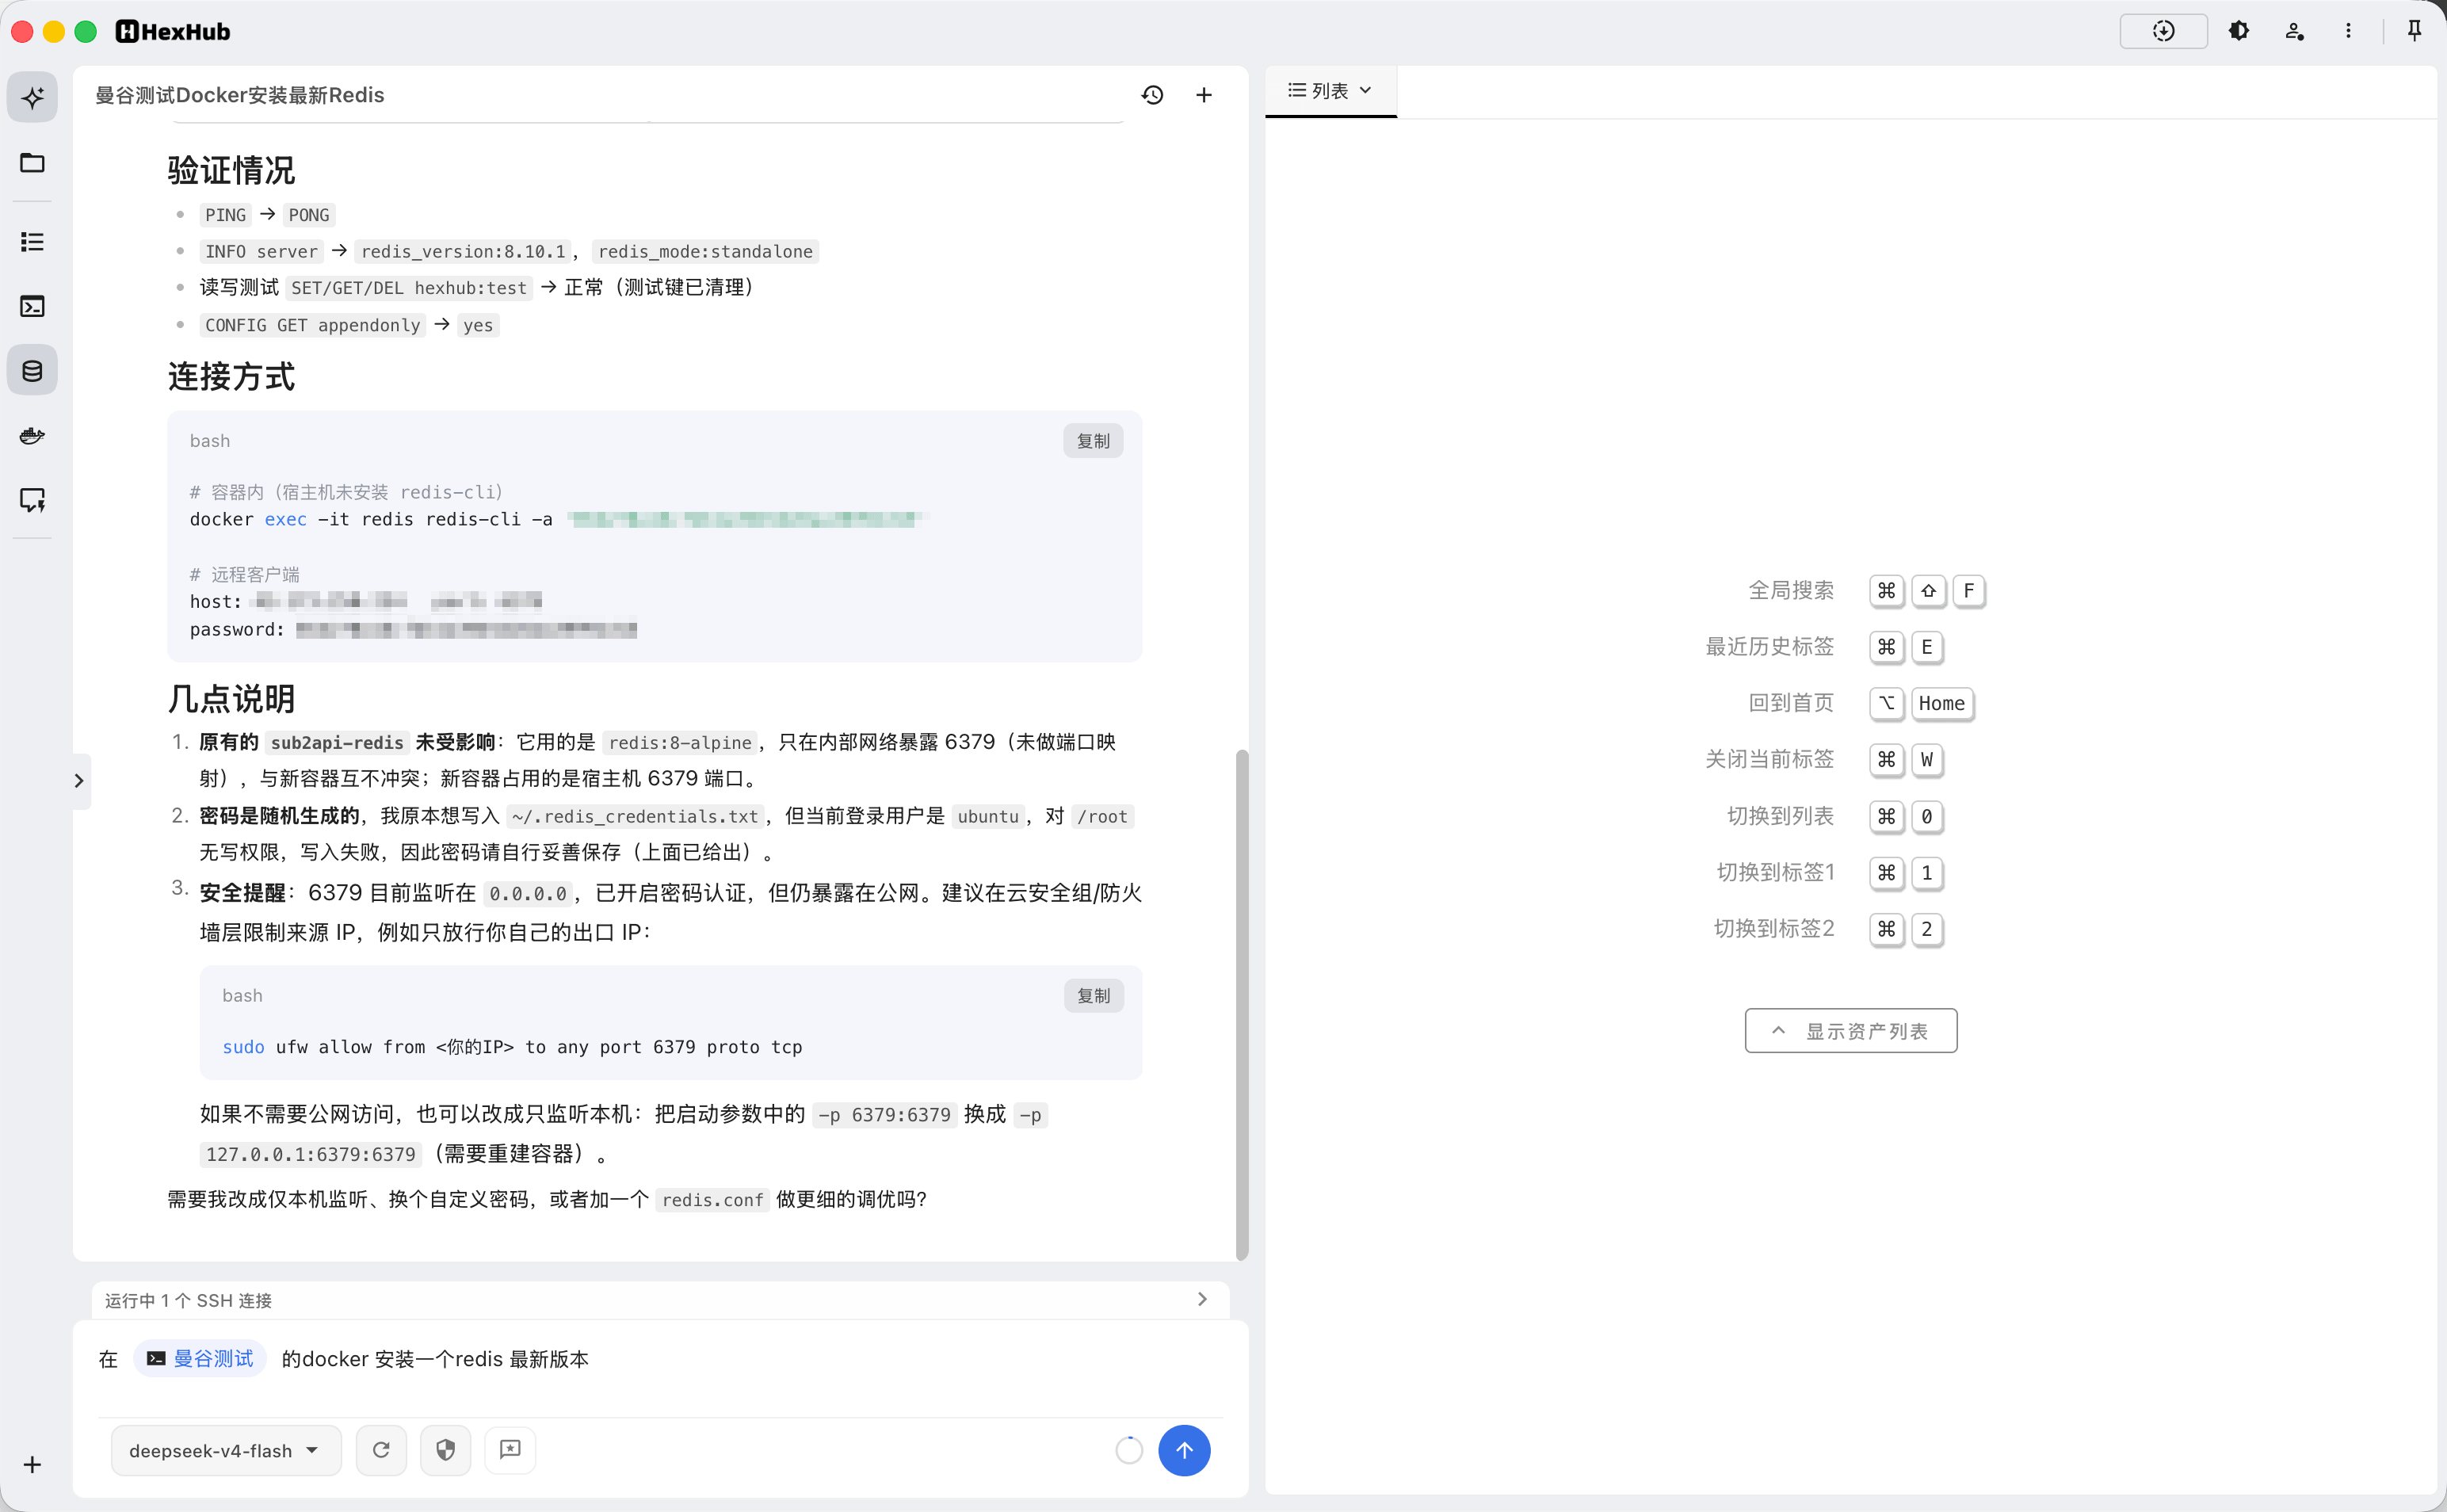Open the database icon in sidebar
The image size is (2447, 1512).
pos(32,371)
